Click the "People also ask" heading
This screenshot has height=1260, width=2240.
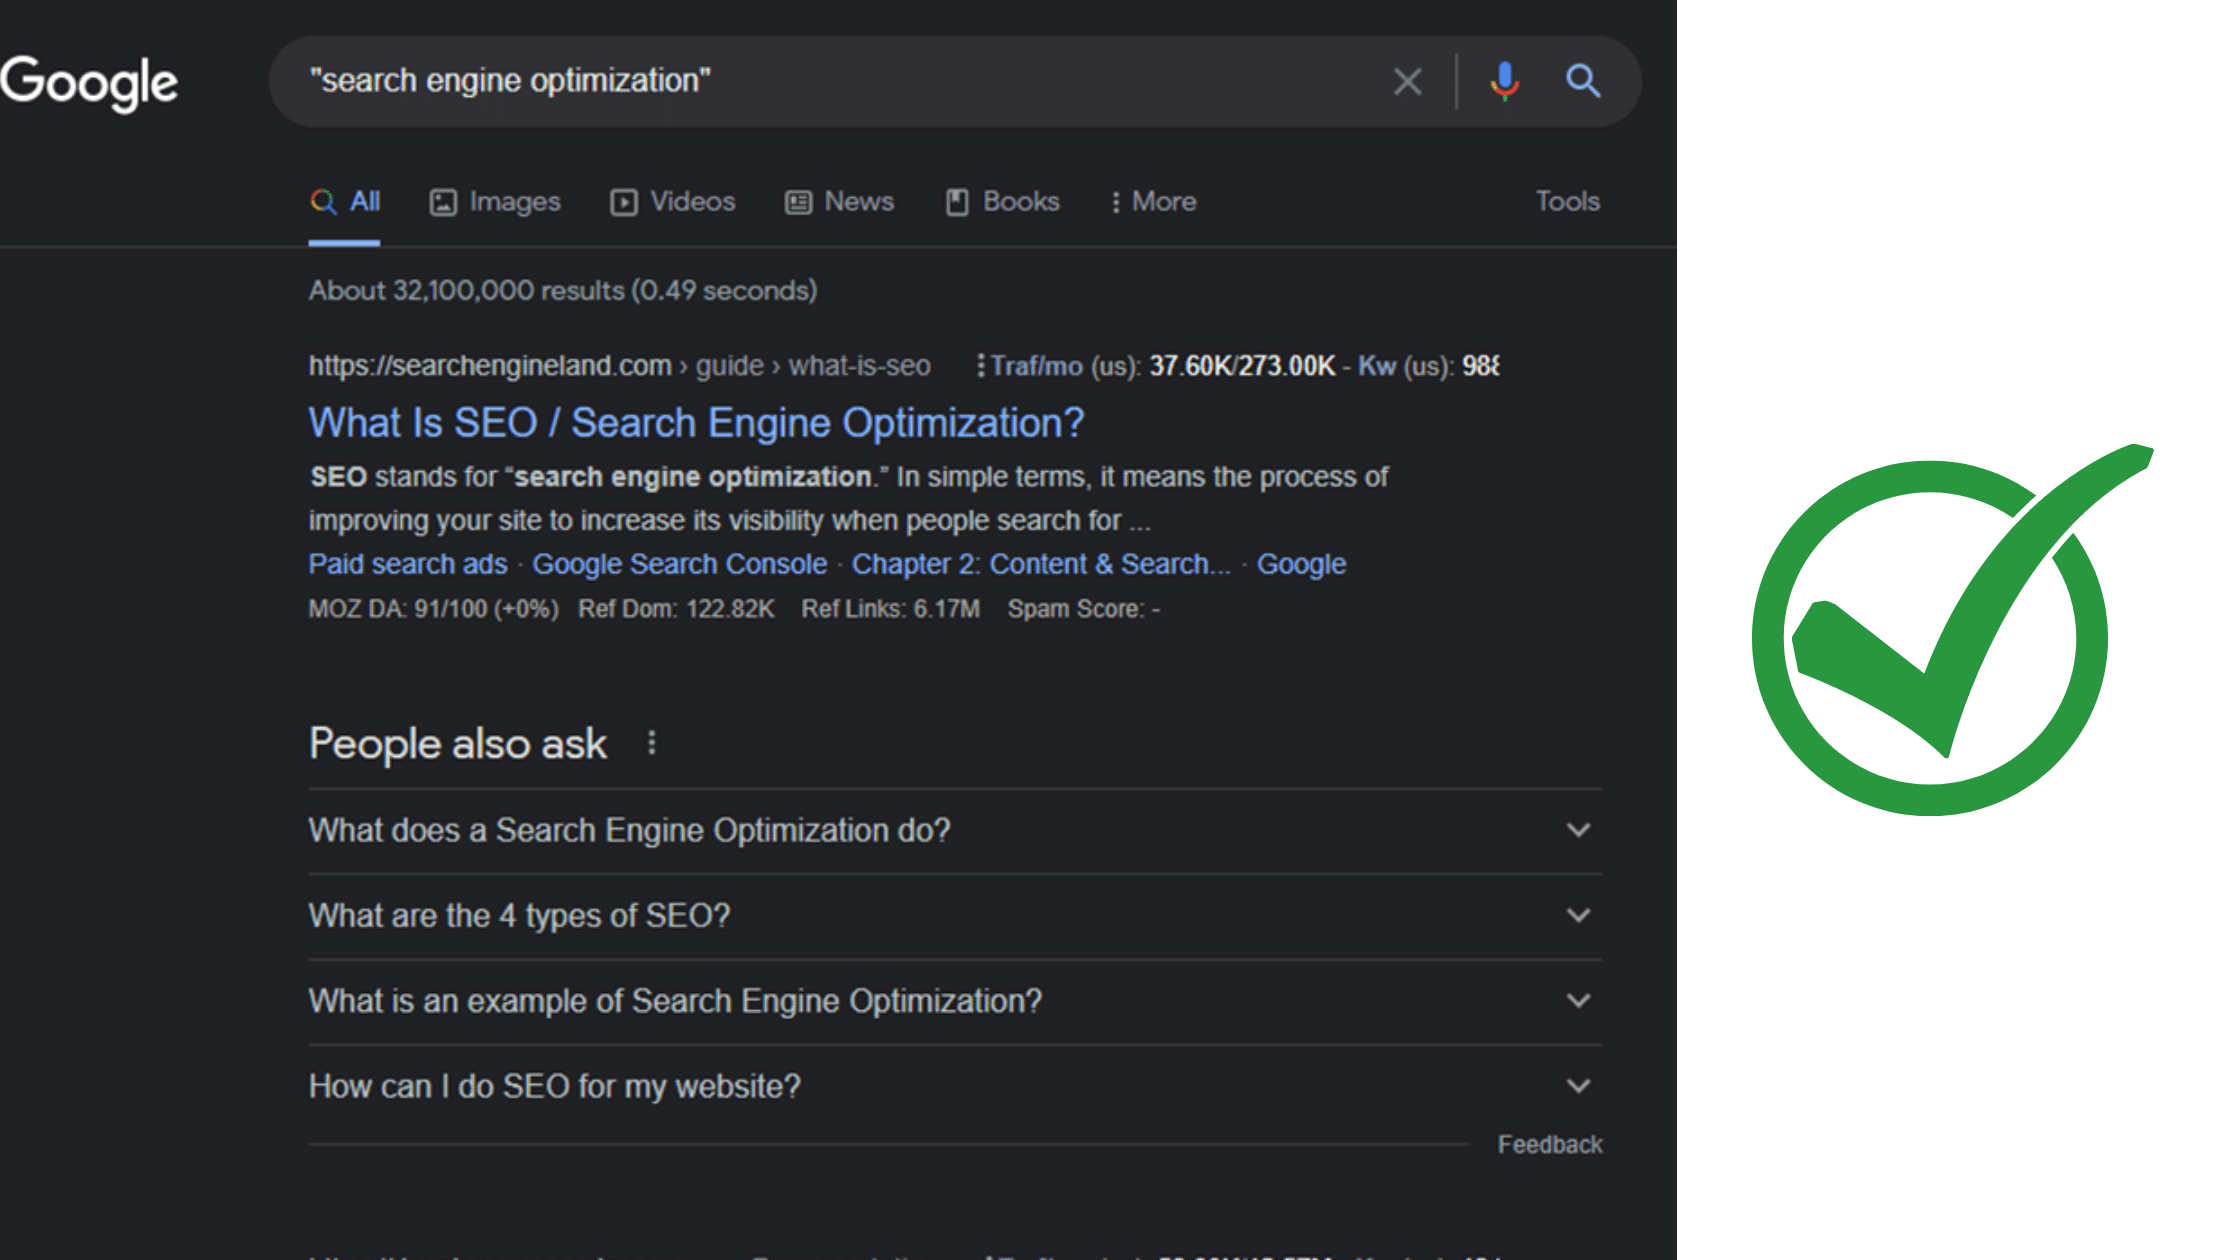coord(458,744)
